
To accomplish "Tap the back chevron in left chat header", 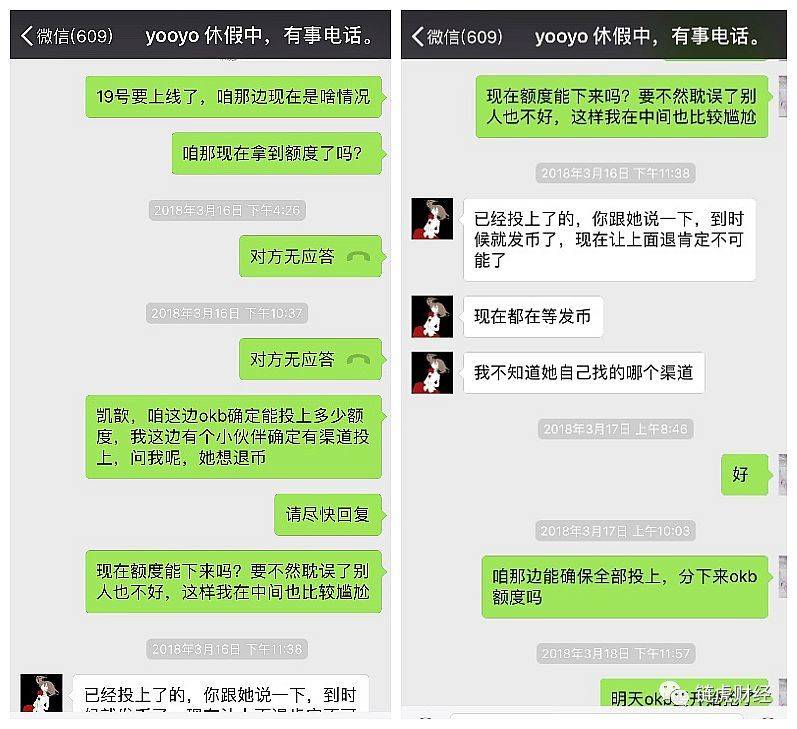I will (27, 36).
